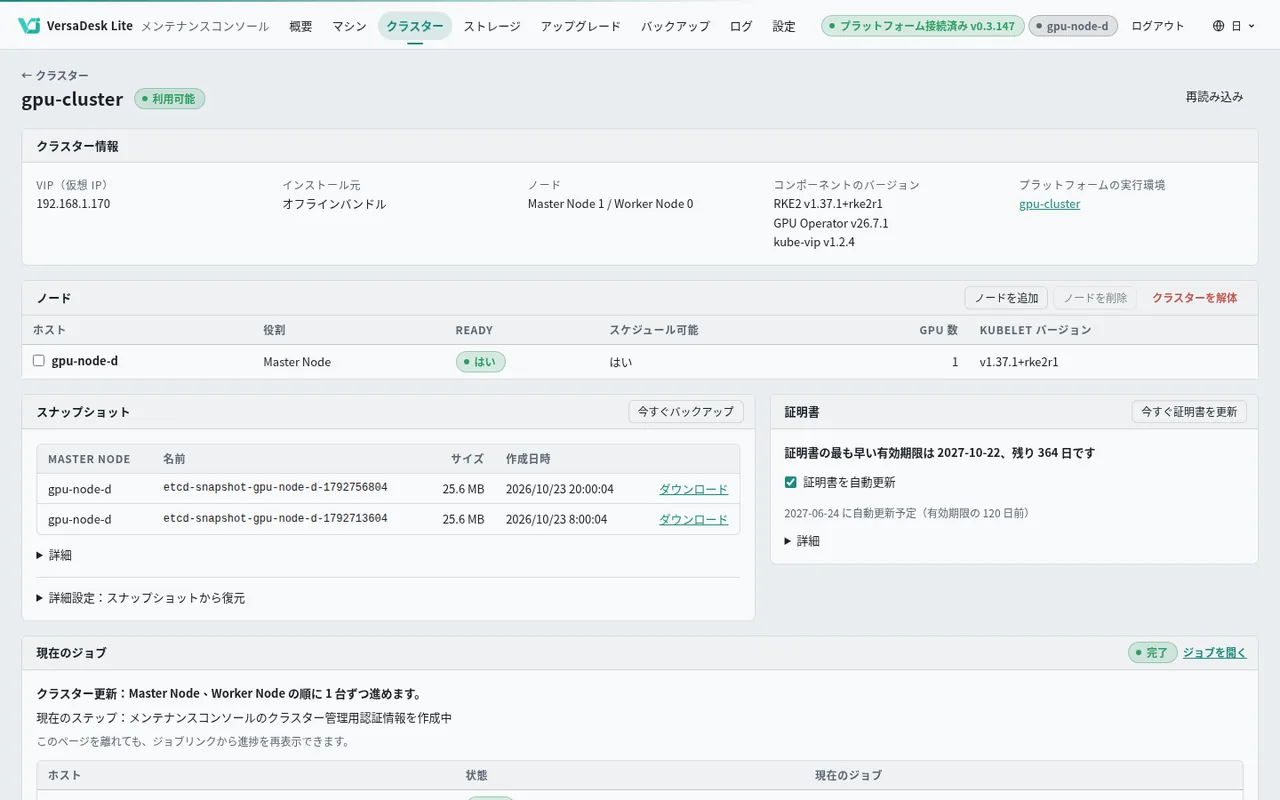
Task: Click 今すぐ証明書を更新 button
Action: click(1189, 412)
